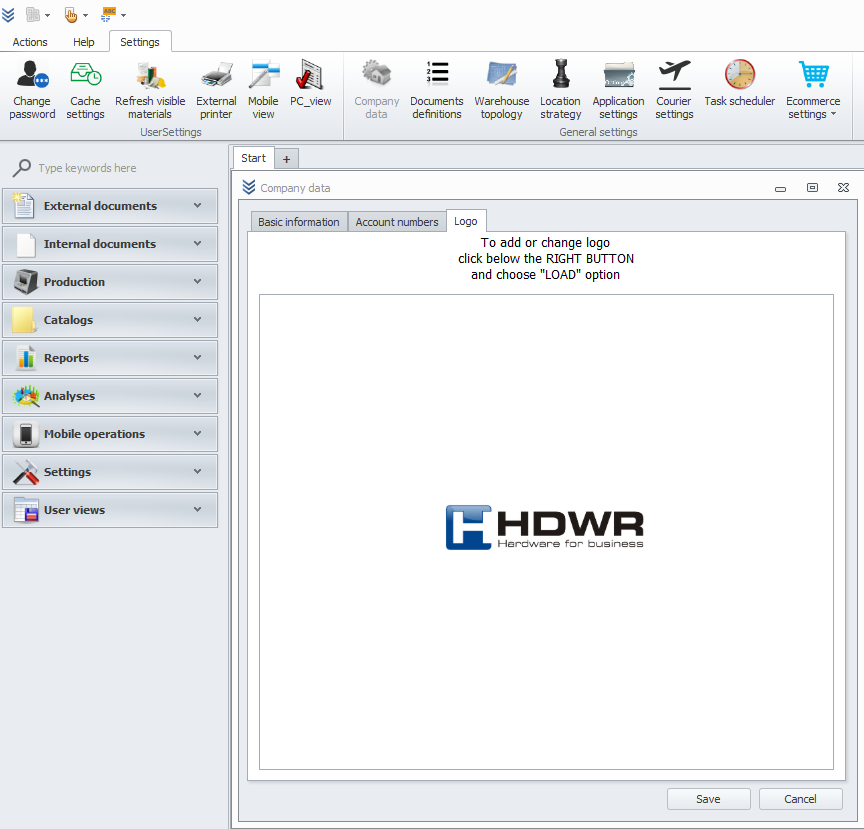The image size is (864, 829).
Task: Open Warehouse topology
Action: 501,90
